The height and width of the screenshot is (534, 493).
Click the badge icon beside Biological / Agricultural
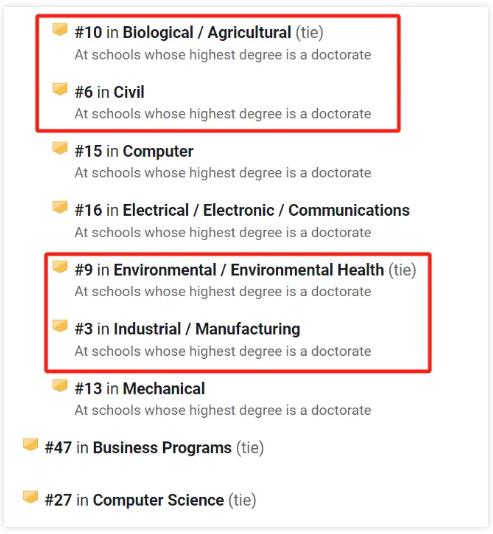pos(60,30)
